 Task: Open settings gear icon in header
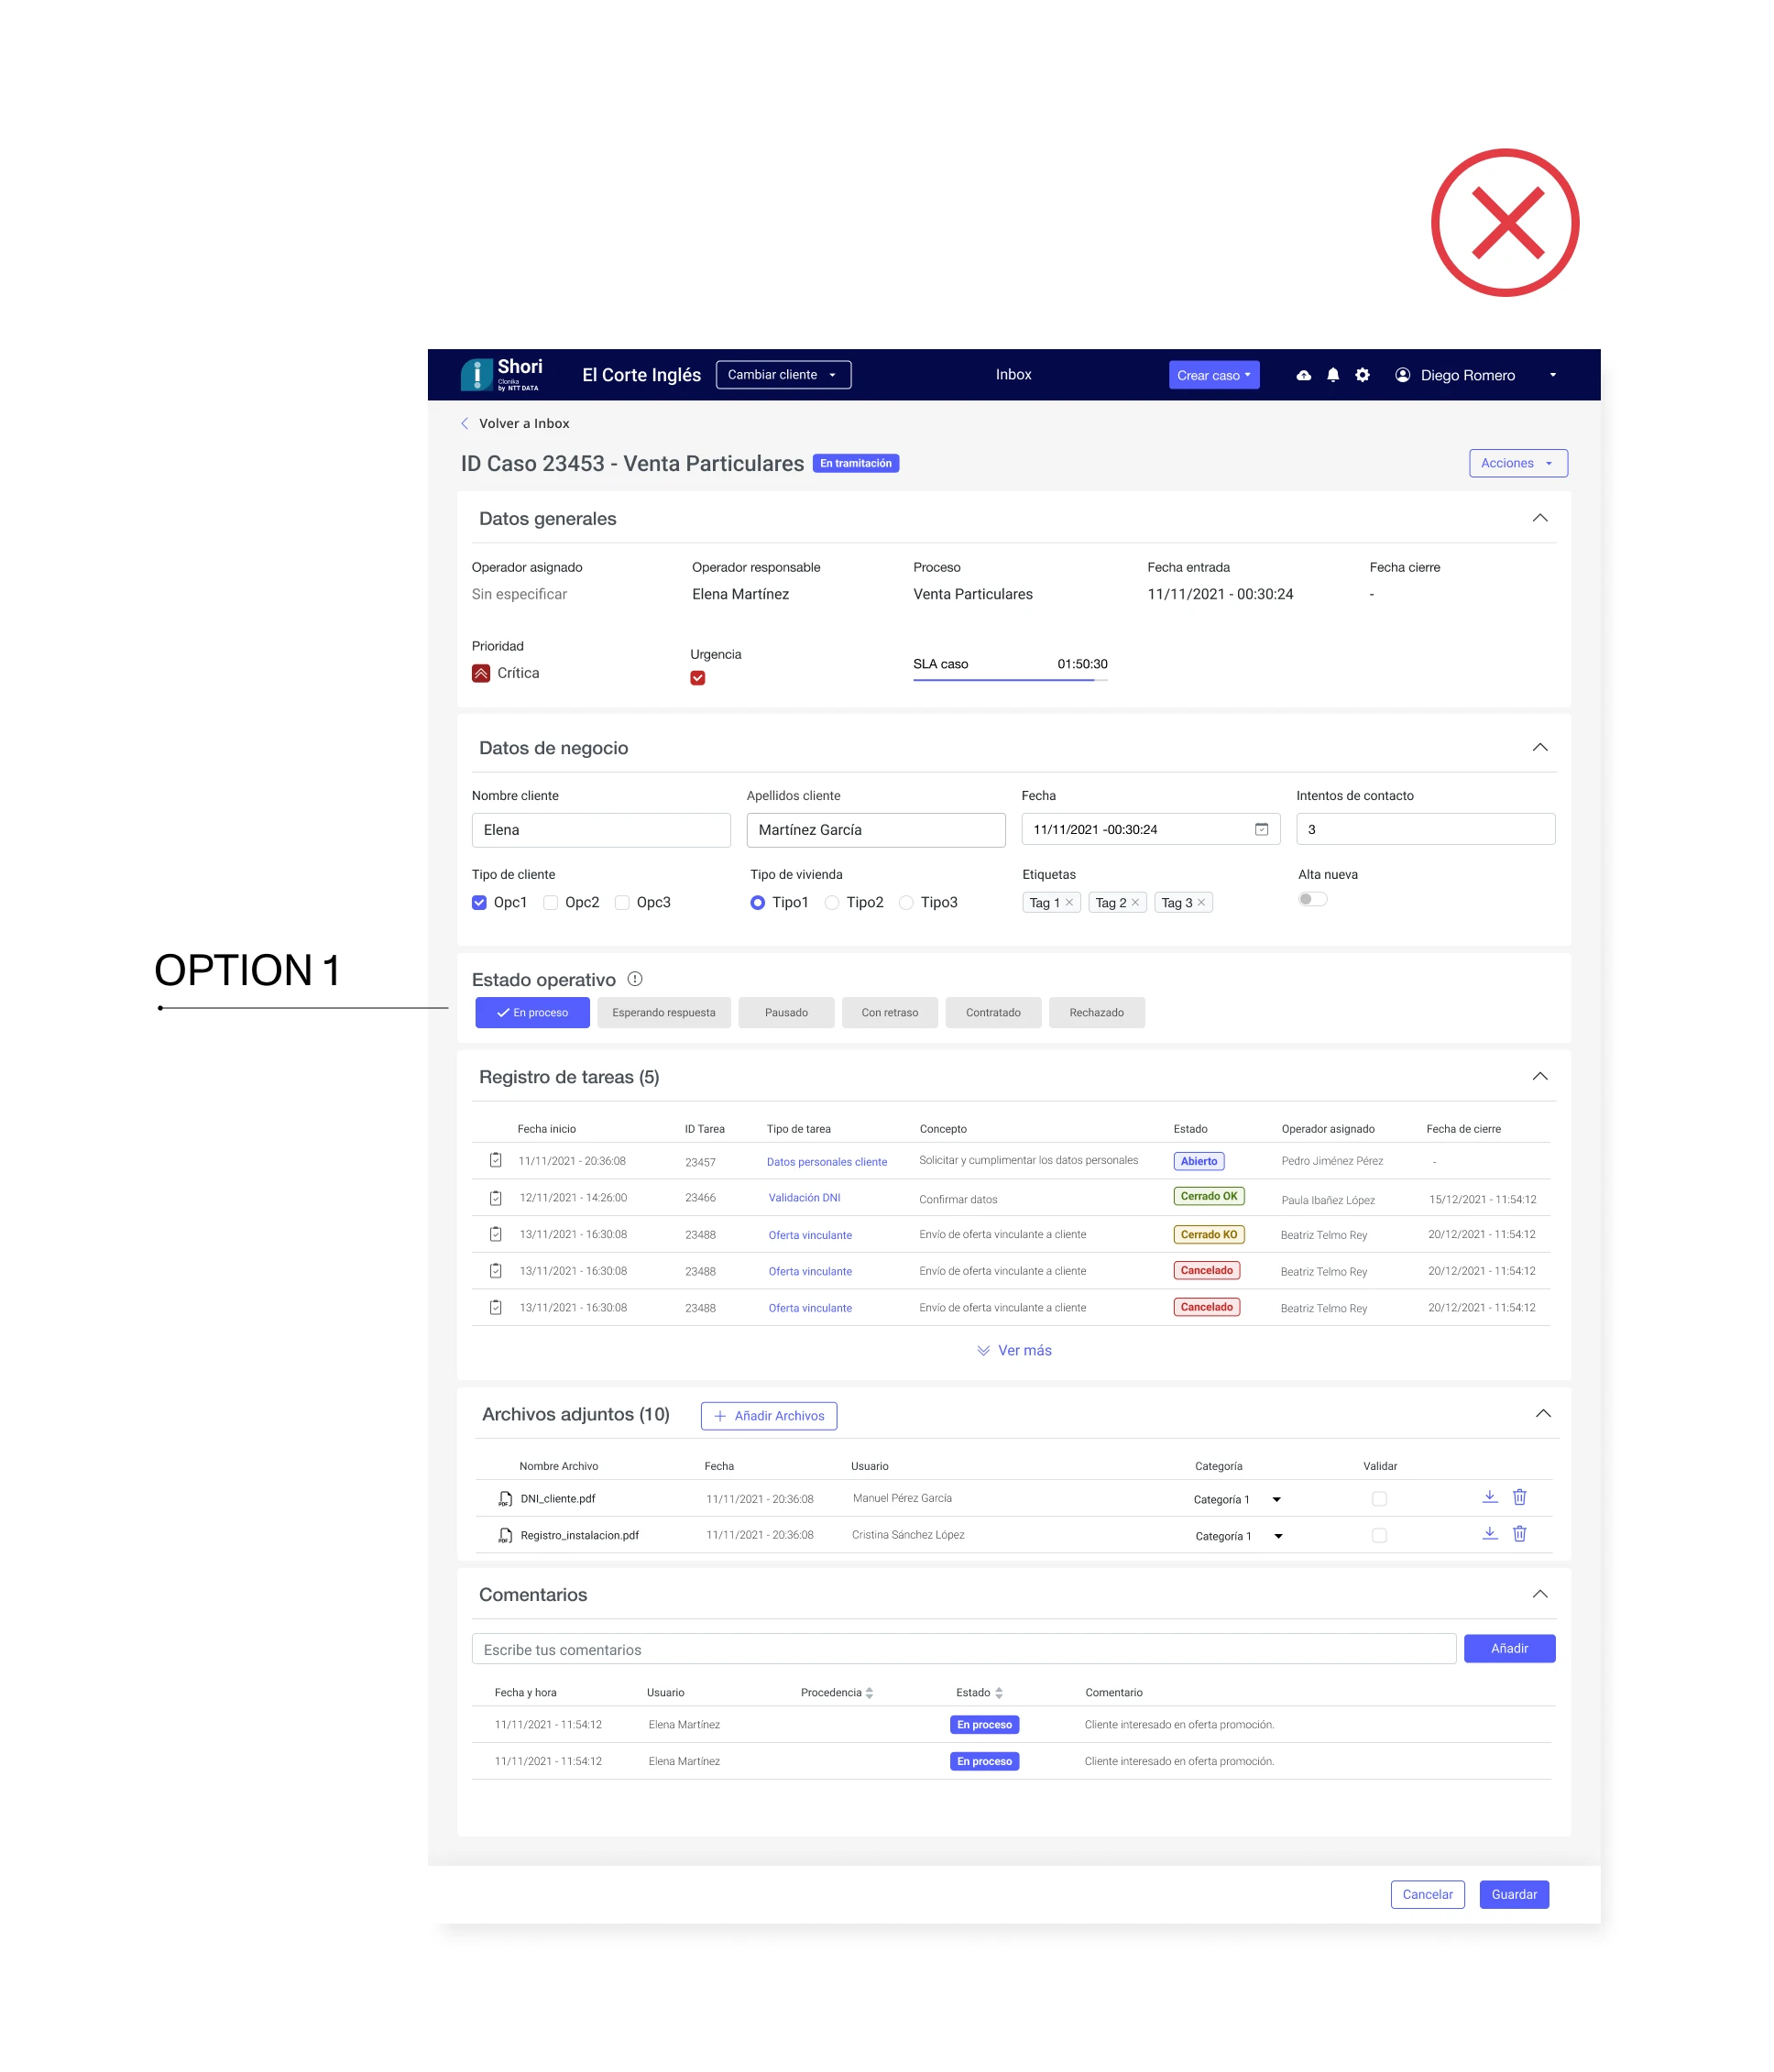coord(1362,375)
